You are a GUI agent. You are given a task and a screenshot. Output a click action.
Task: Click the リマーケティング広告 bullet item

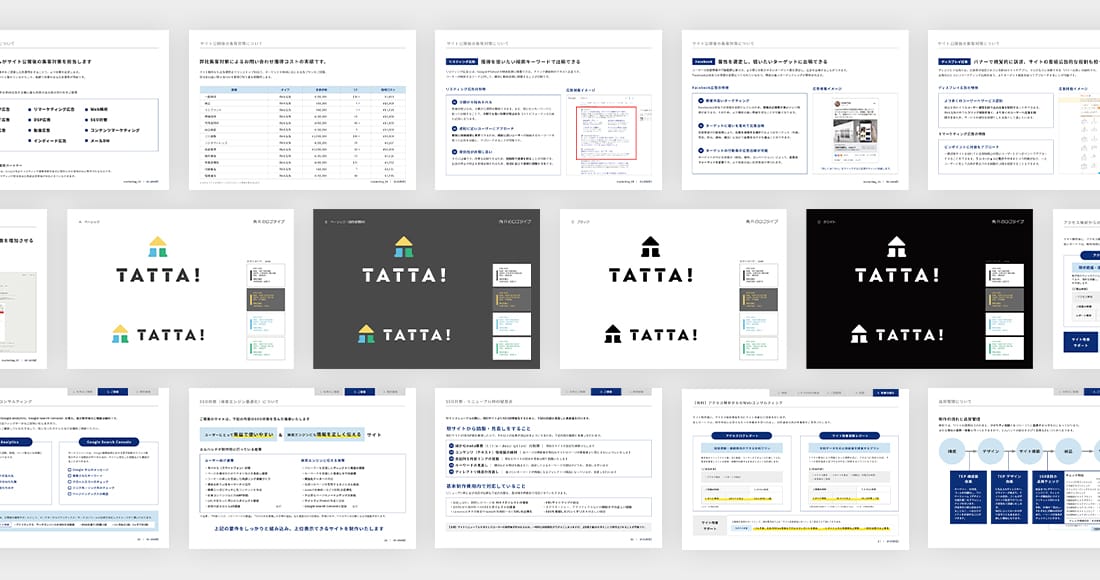(51, 110)
